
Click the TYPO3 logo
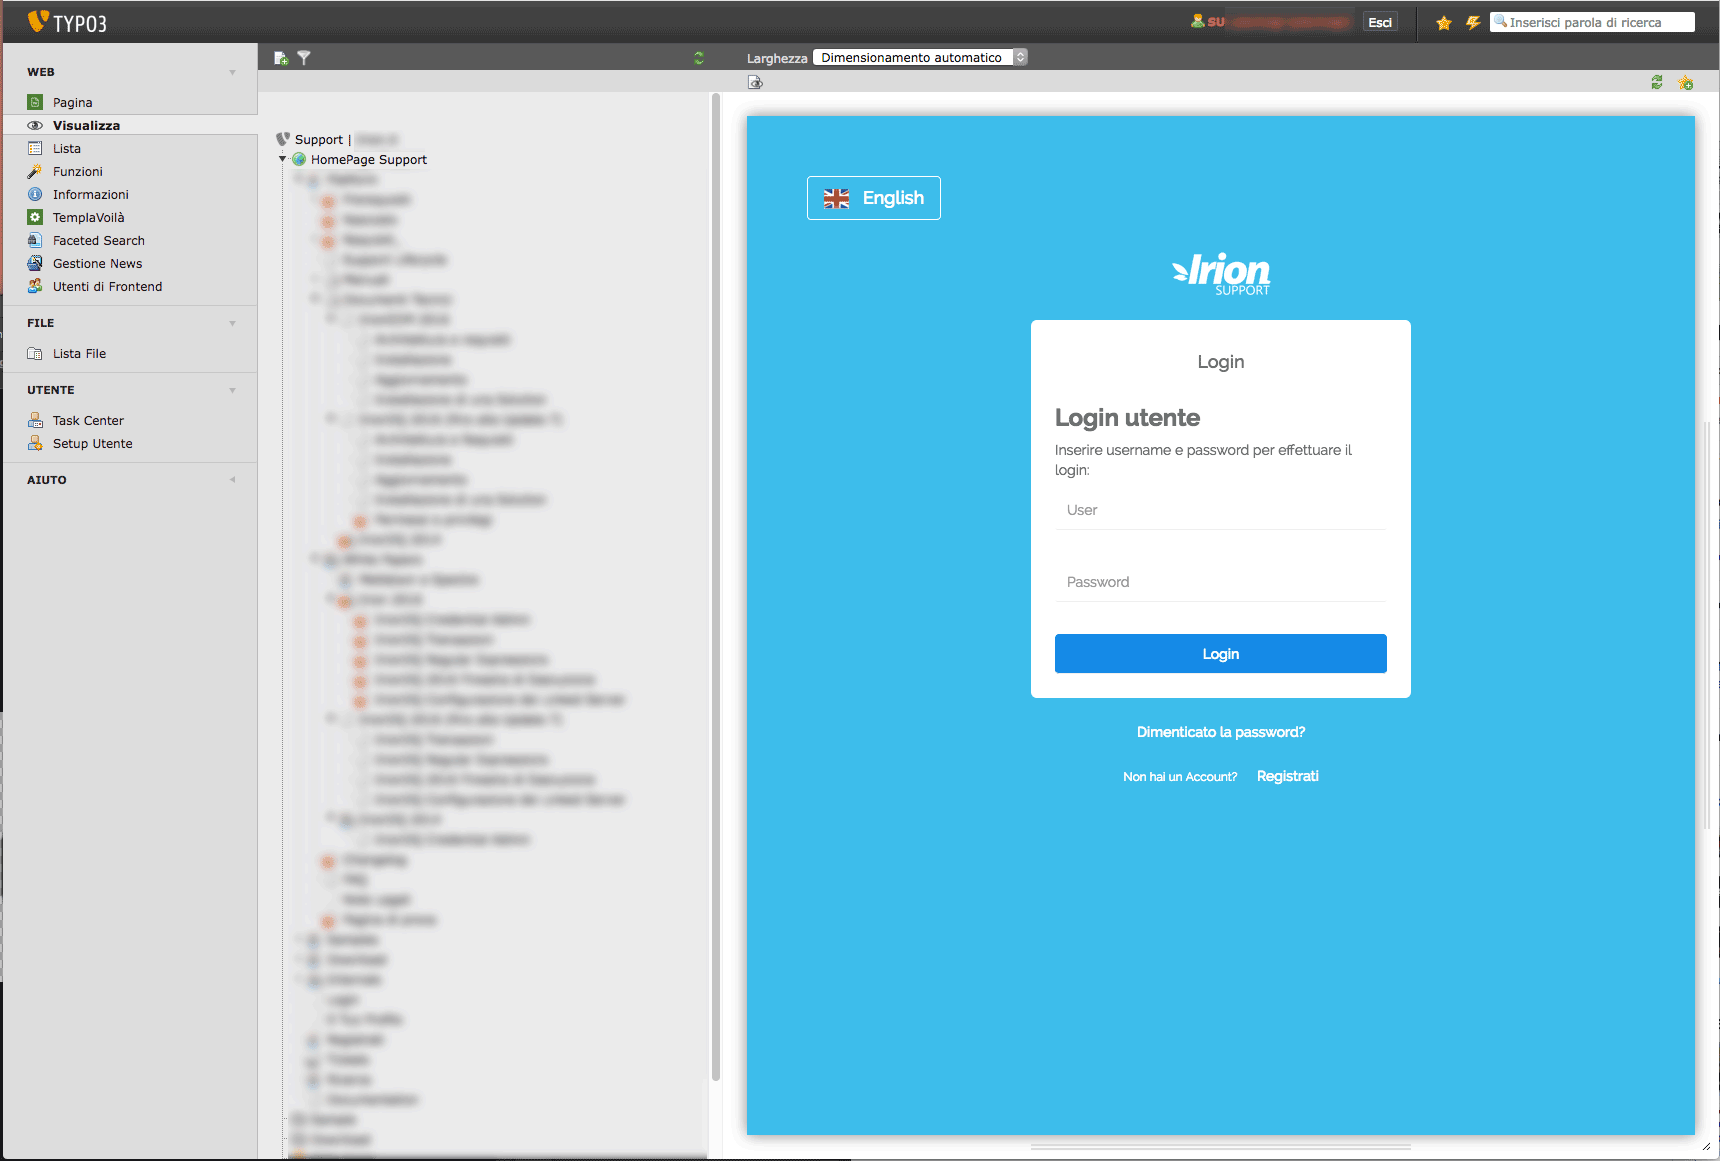point(67,22)
